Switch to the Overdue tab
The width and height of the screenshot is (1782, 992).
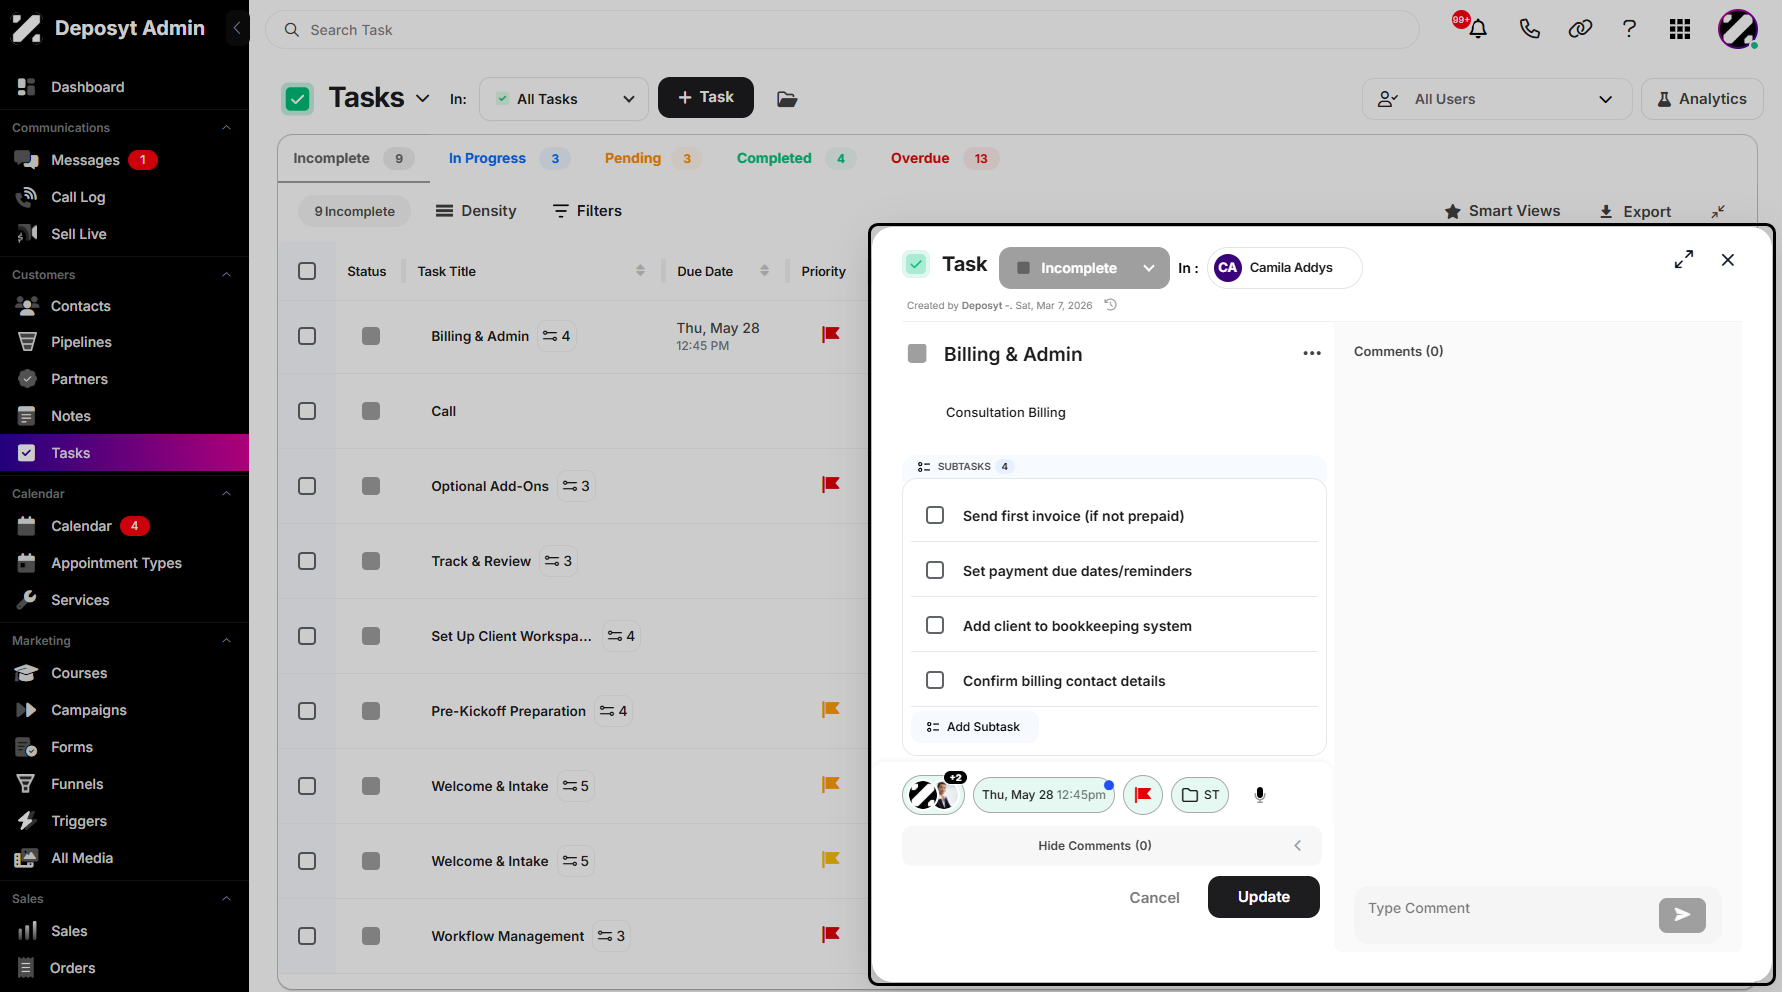pos(945,158)
